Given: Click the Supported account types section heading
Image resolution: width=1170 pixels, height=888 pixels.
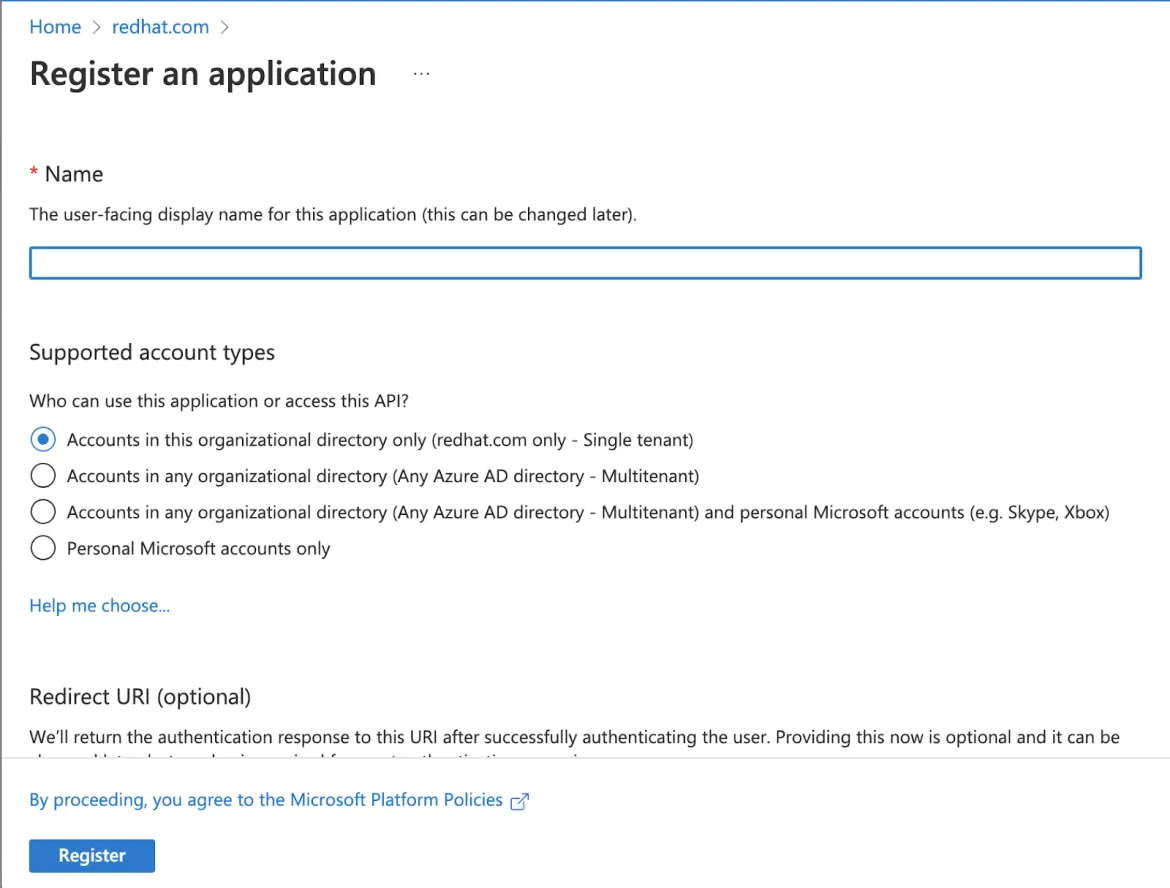Looking at the screenshot, I should (152, 352).
